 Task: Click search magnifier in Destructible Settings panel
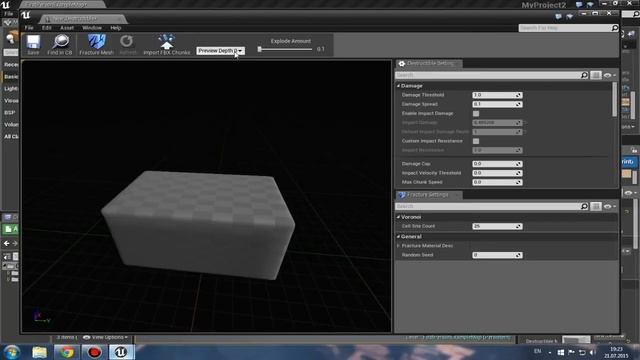coord(584,75)
